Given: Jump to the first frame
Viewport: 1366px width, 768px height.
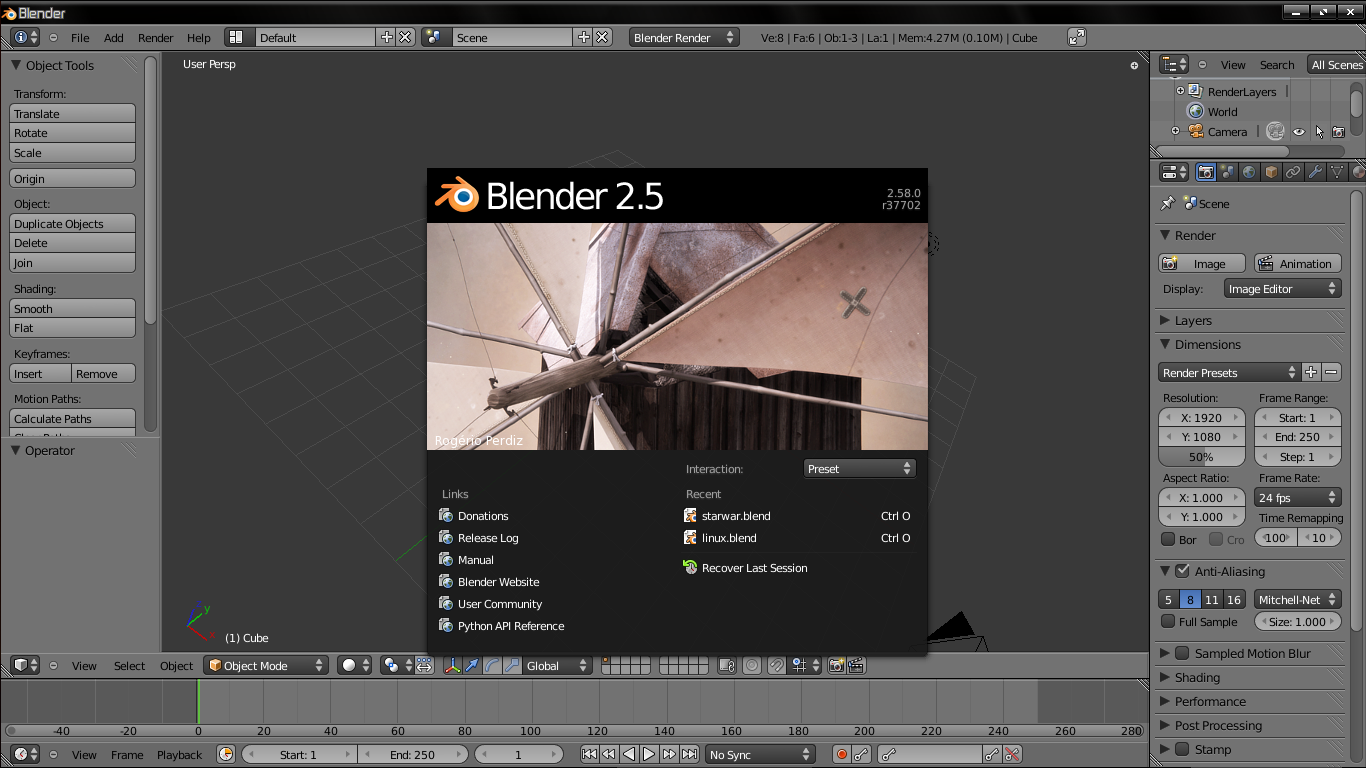Looking at the screenshot, I should 589,755.
